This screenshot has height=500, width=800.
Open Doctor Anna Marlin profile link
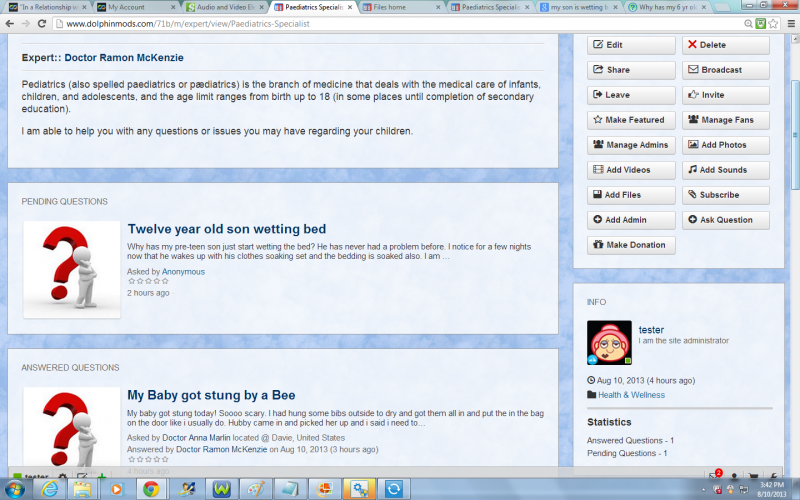[x=196, y=438]
